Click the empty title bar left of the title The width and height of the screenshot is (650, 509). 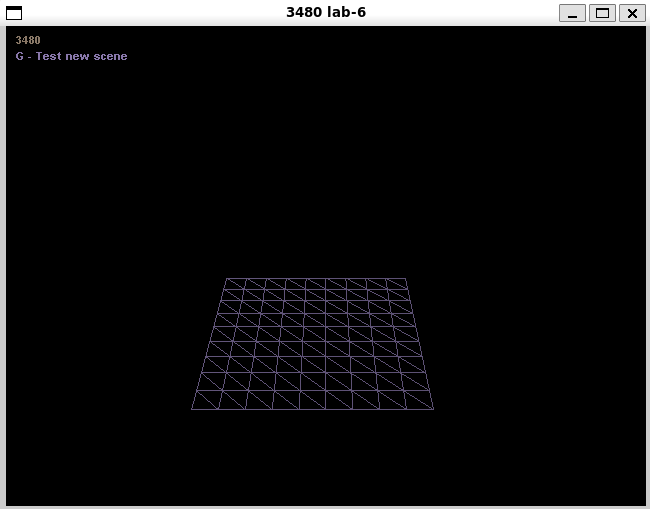pyautogui.click(x=150, y=13)
